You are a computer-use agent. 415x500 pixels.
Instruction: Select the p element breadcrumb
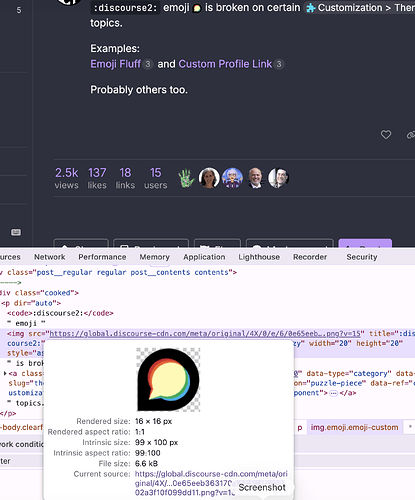(x=300, y=427)
